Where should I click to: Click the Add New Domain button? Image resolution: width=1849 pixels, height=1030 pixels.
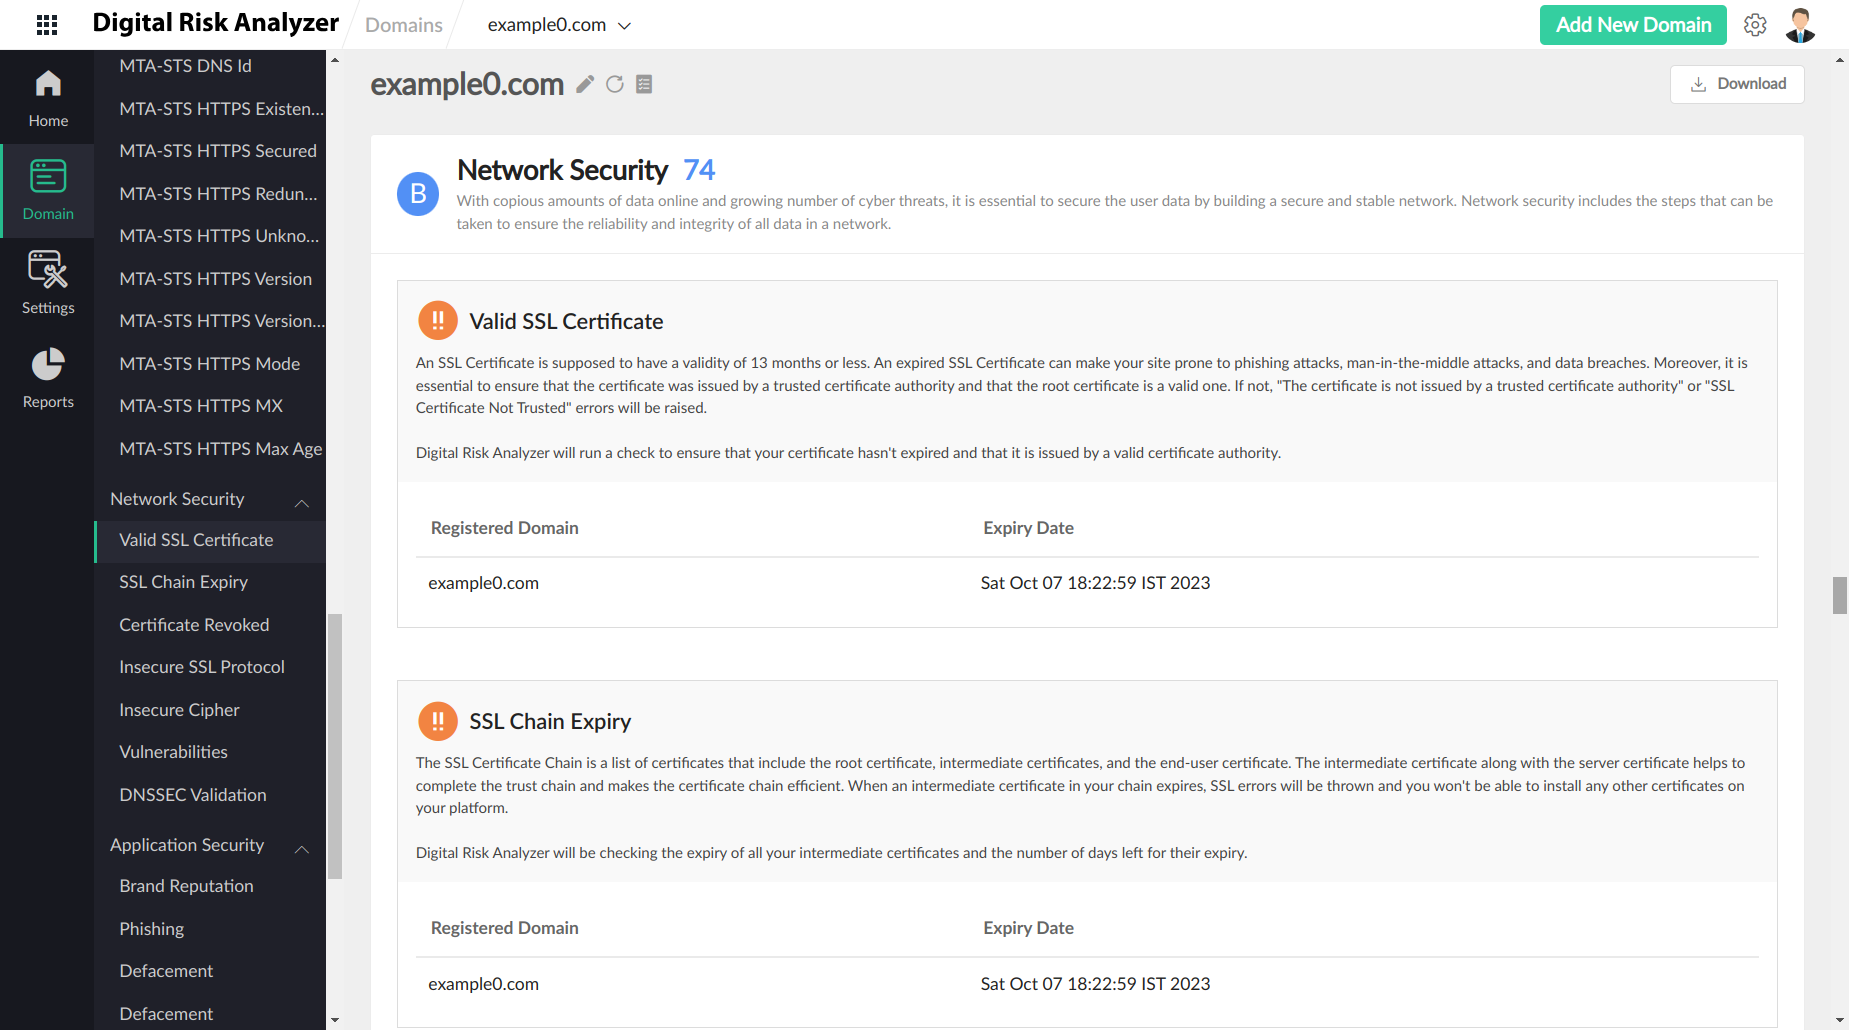pyautogui.click(x=1632, y=24)
